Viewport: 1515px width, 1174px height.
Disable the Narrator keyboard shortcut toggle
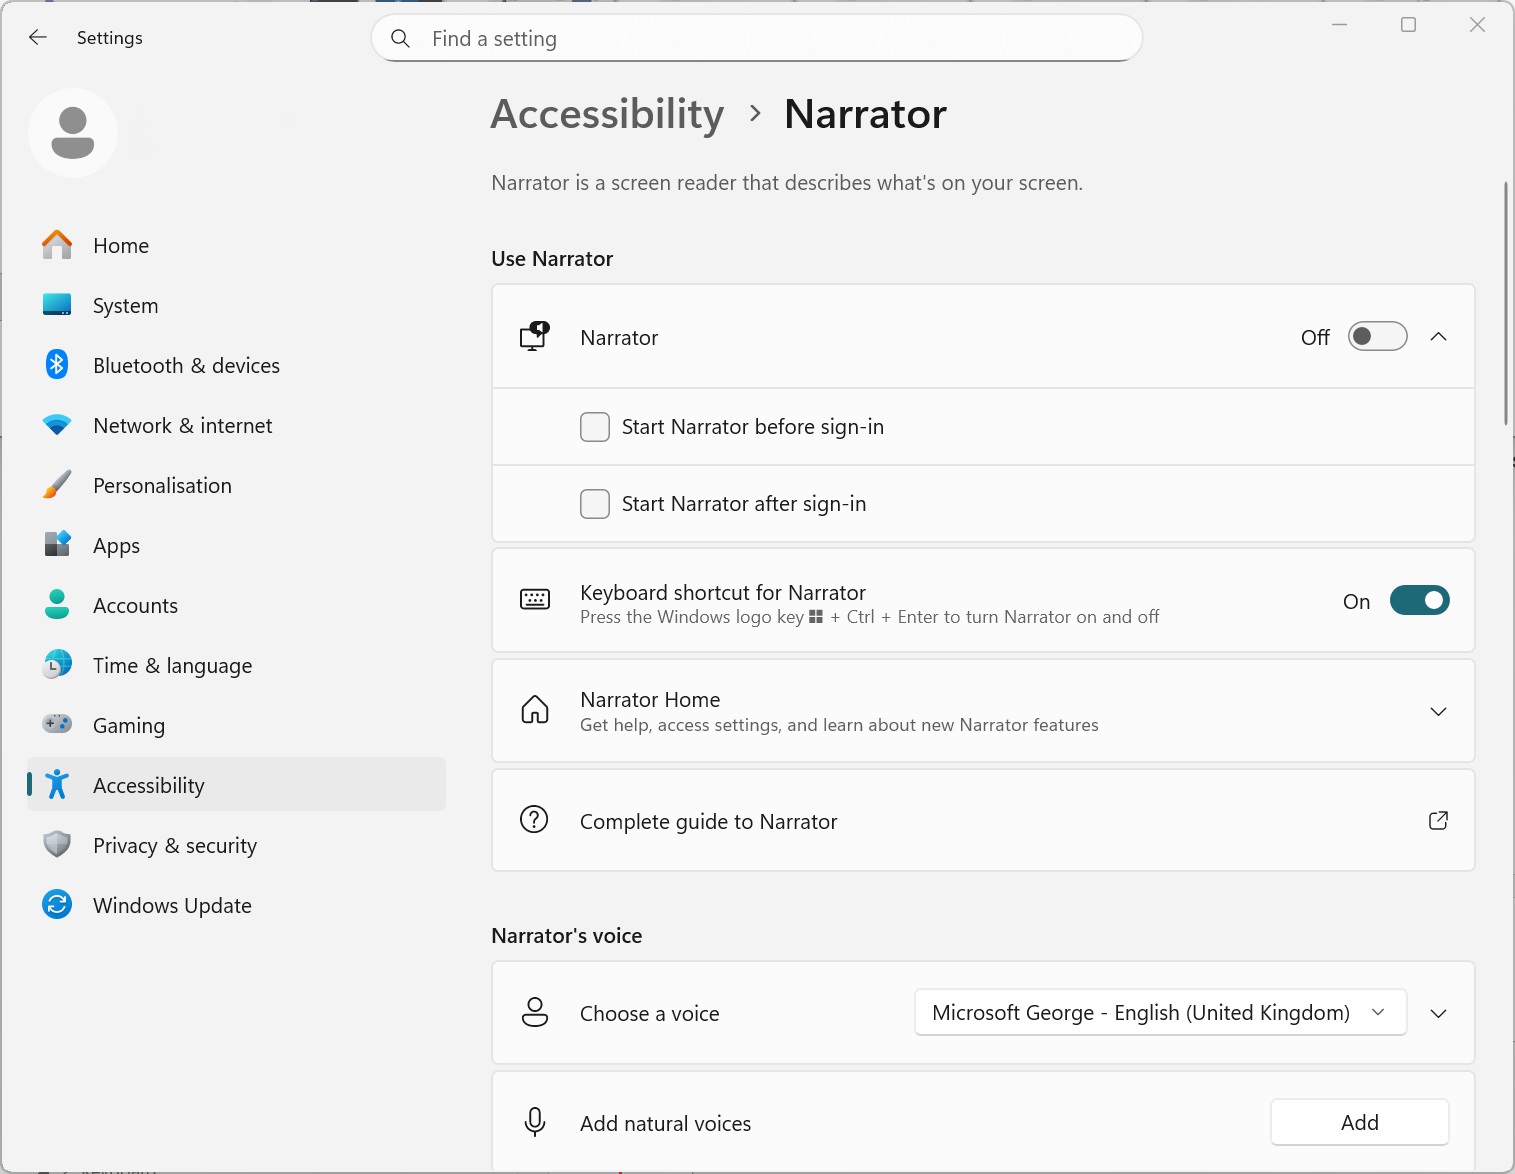[x=1419, y=601]
